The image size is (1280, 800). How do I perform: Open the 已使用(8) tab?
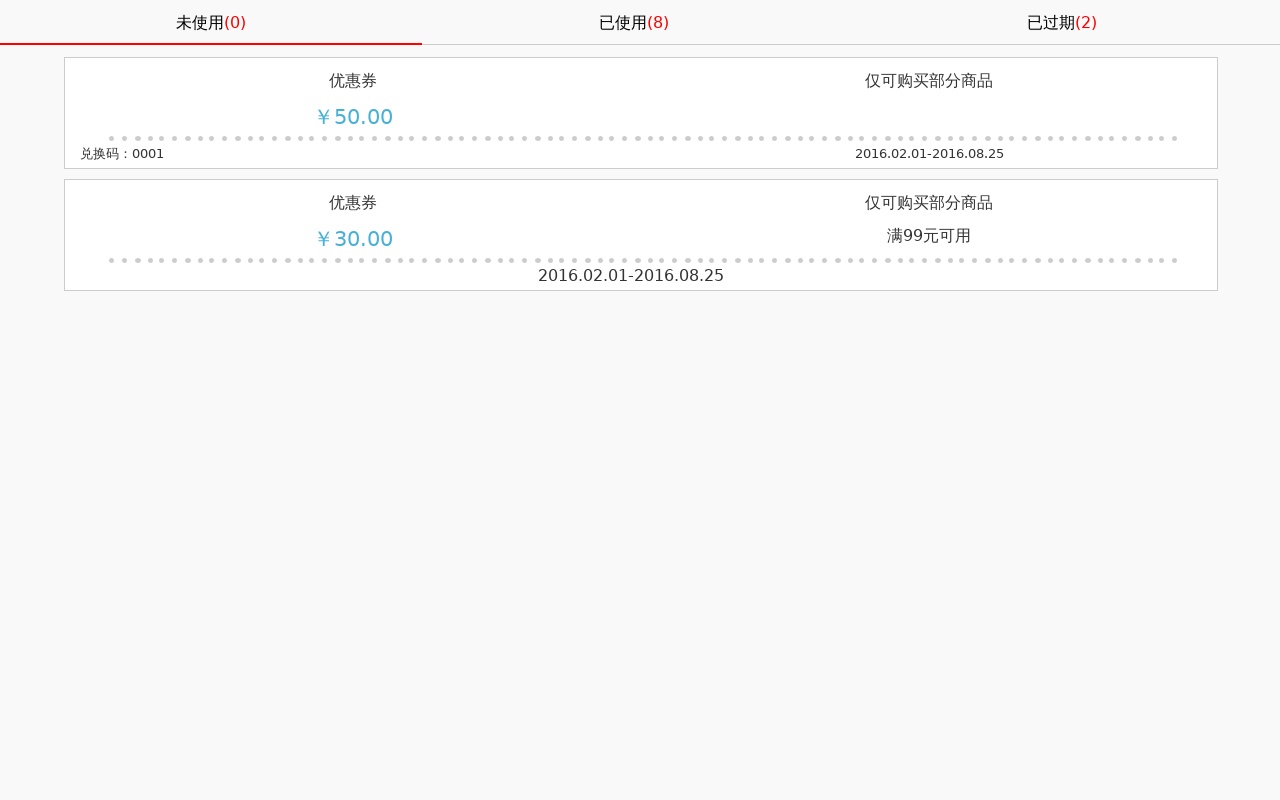pyautogui.click(x=634, y=22)
